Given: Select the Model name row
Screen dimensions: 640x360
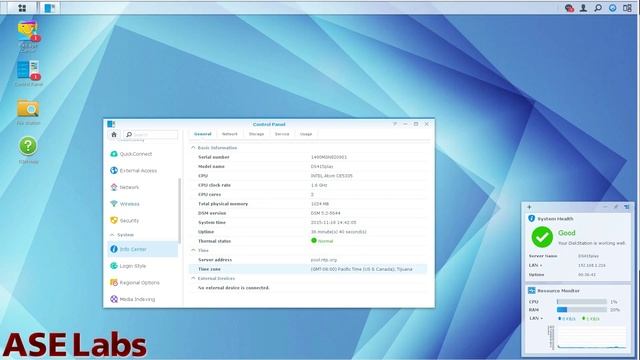Looking at the screenshot, I should tap(308, 167).
